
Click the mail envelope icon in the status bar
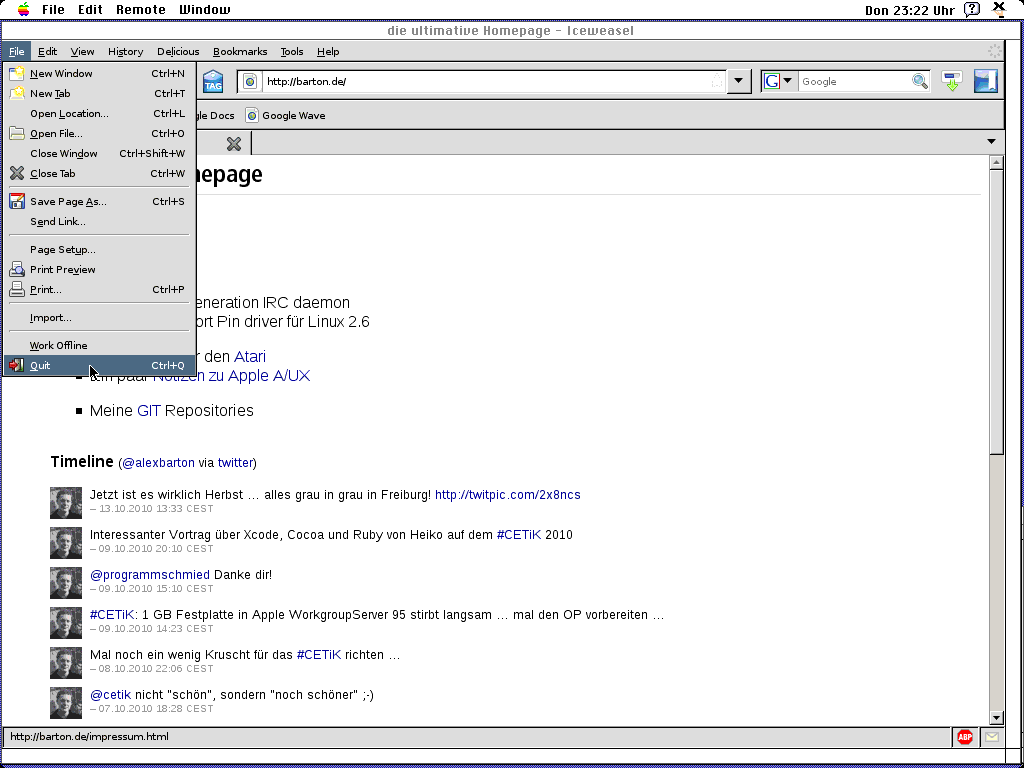(x=991, y=737)
